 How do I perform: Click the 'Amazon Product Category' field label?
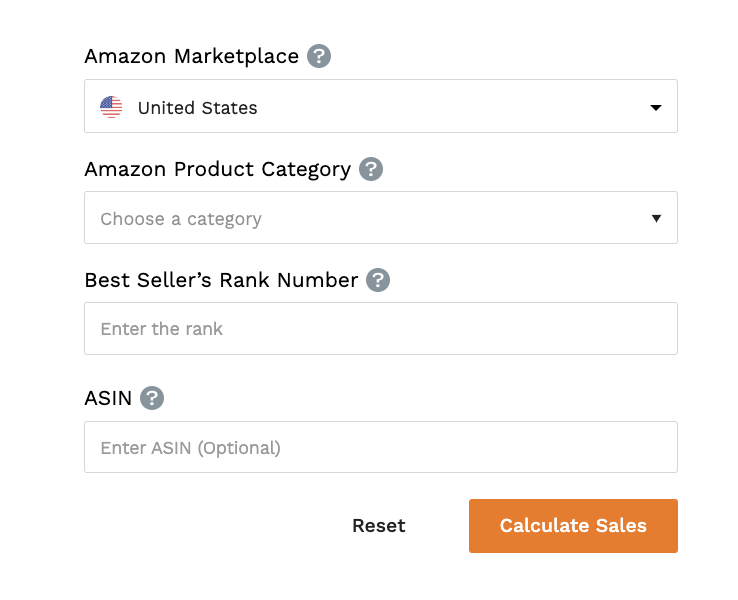pos(217,169)
